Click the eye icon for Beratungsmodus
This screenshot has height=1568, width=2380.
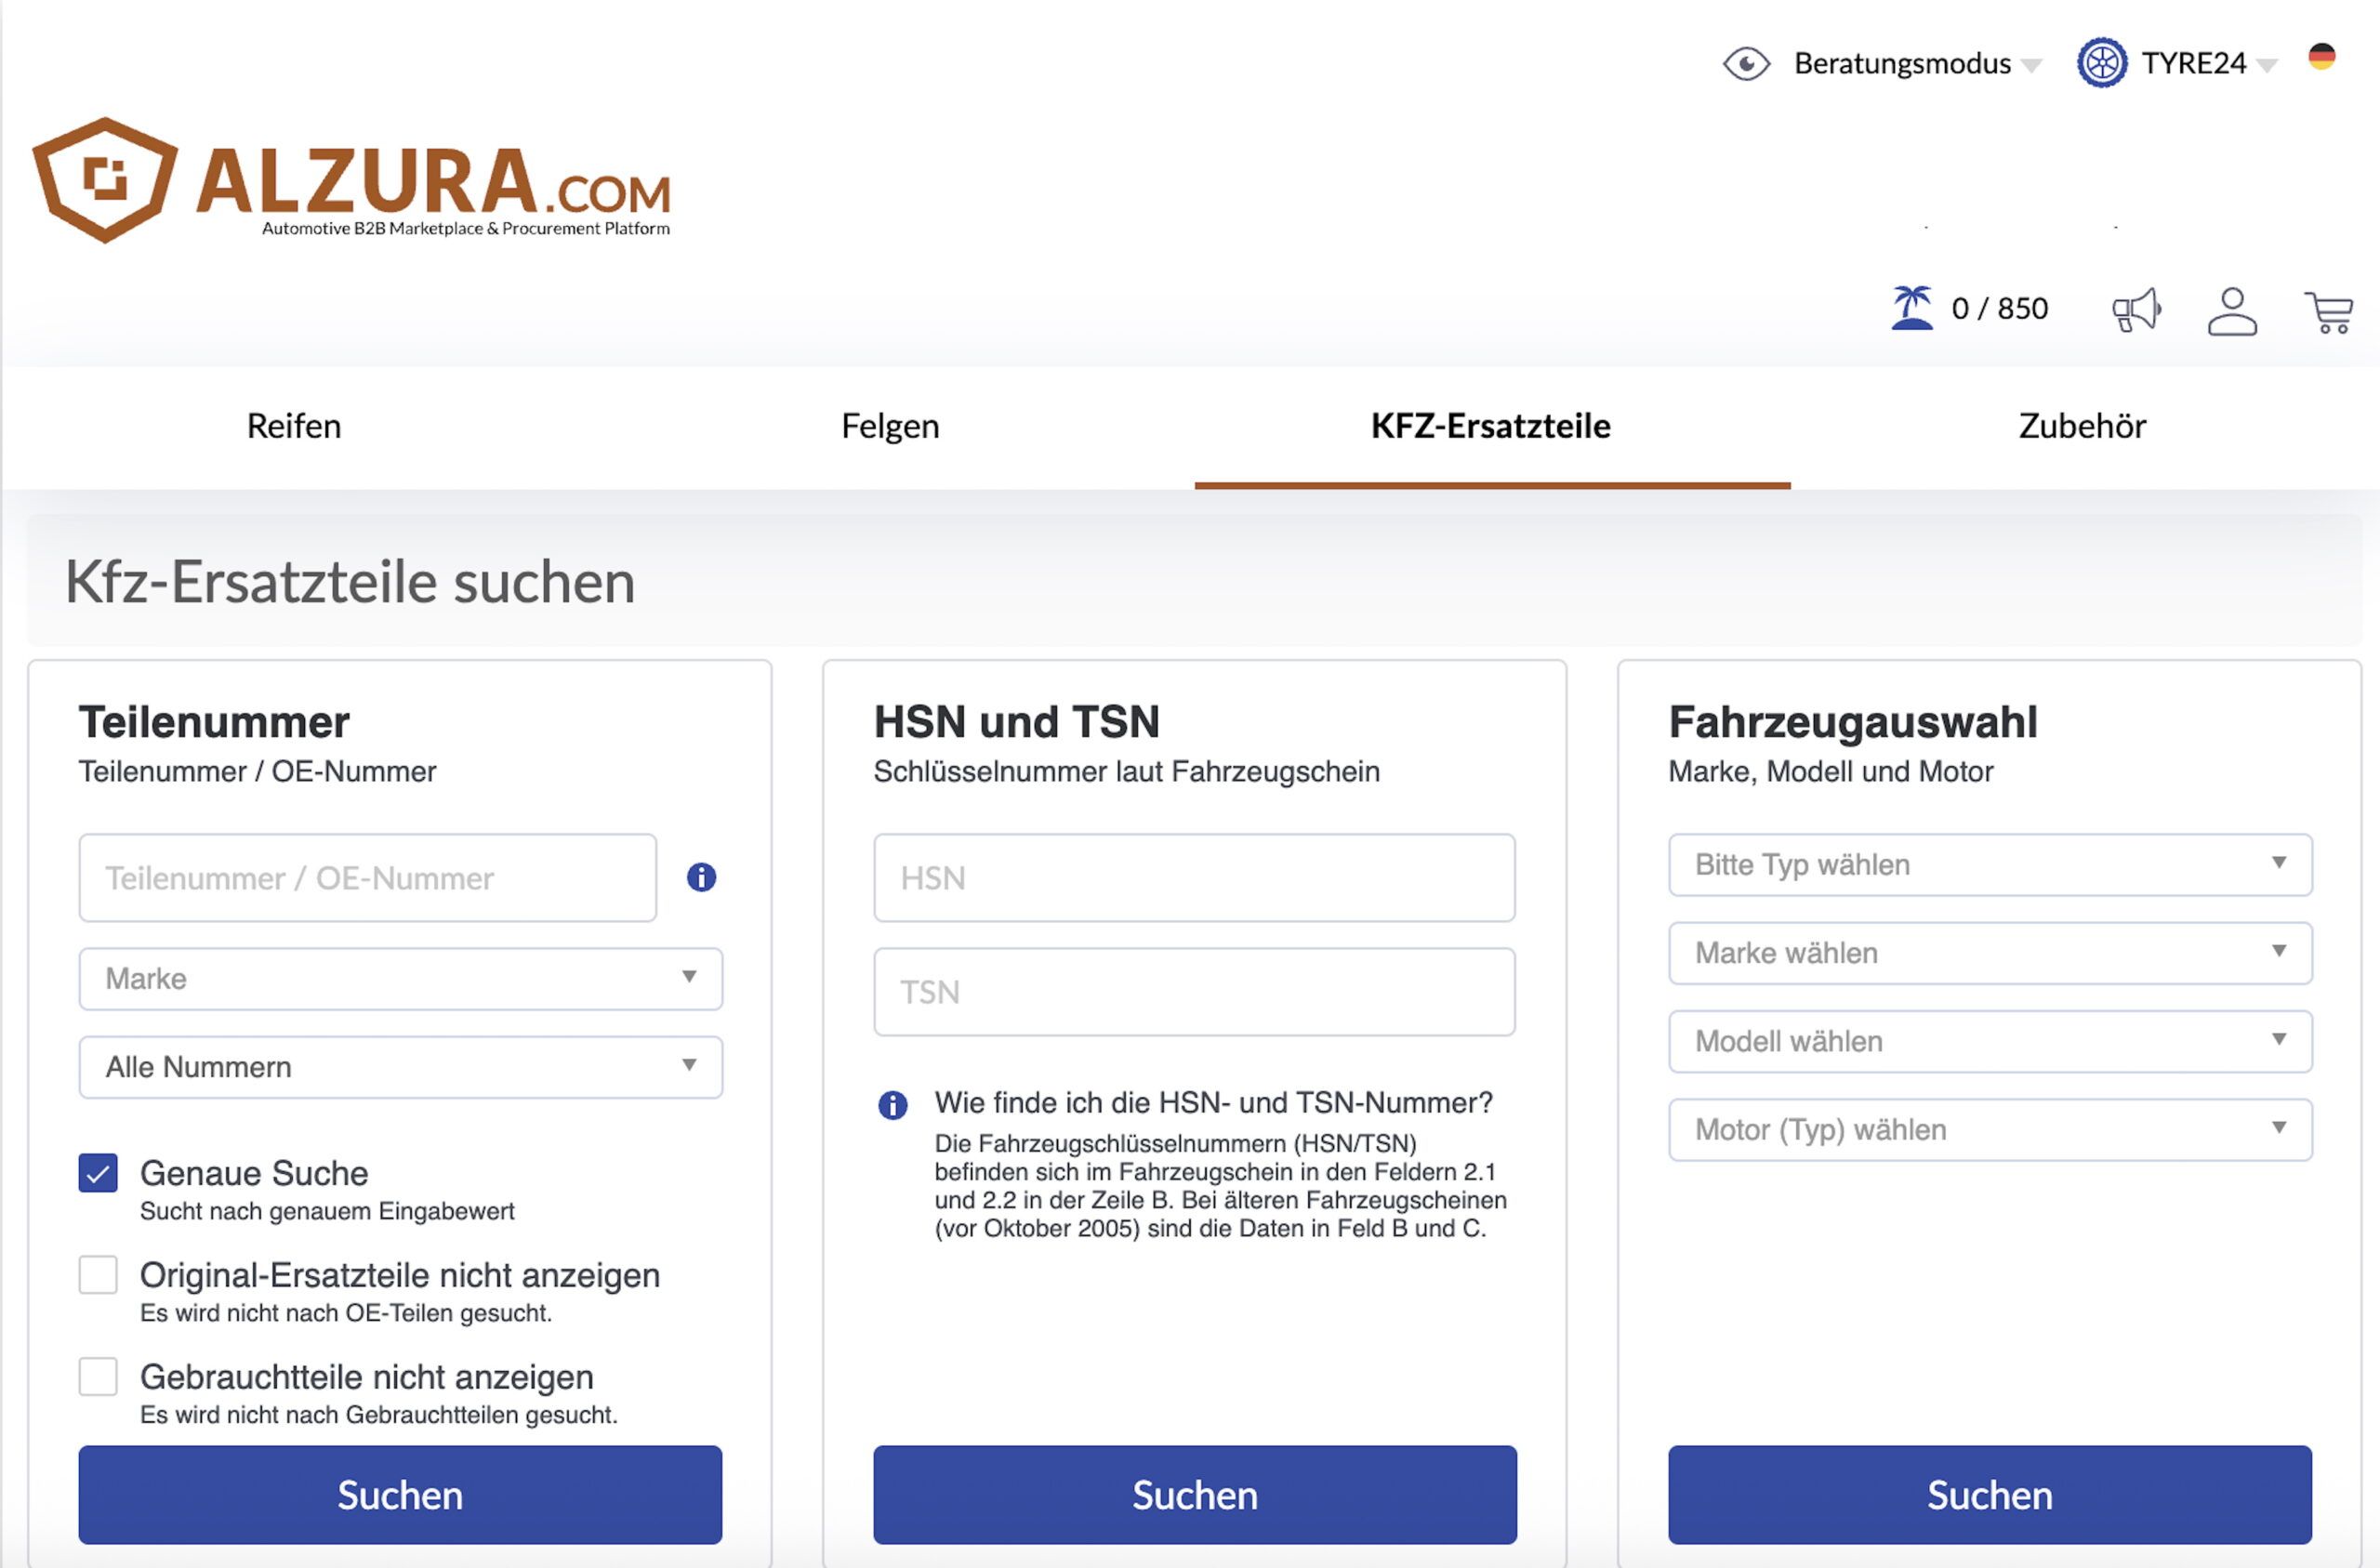1746,64
